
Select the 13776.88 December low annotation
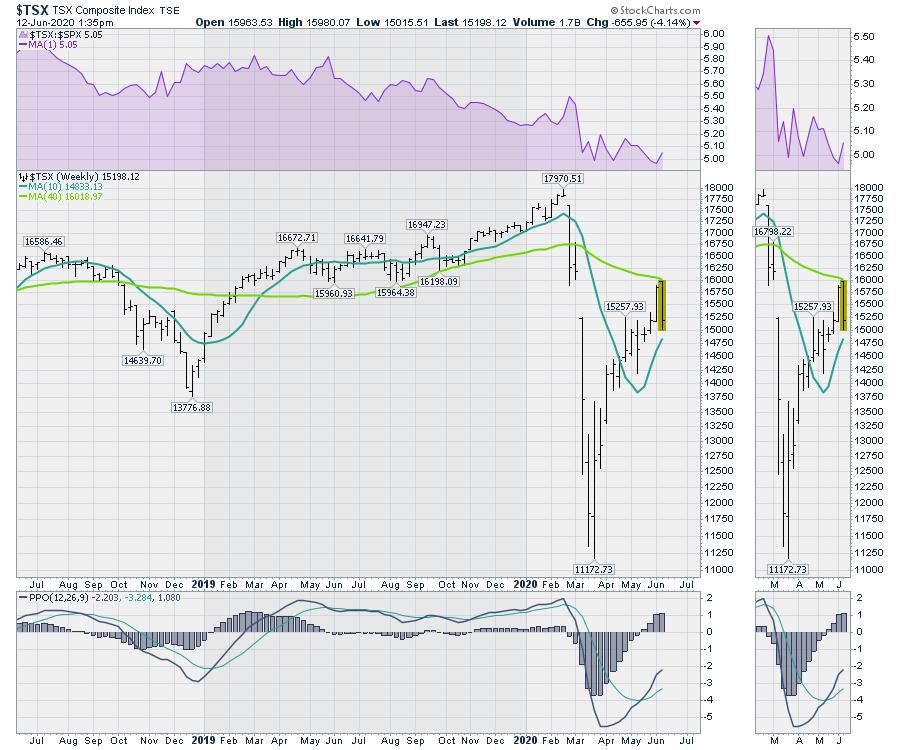(x=193, y=406)
